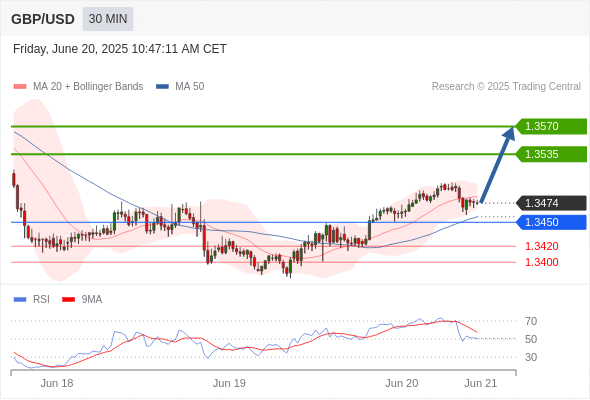Screen dimensions: 590x400
Task: Toggle the 9MA red legend swatch
Action: coord(68,300)
